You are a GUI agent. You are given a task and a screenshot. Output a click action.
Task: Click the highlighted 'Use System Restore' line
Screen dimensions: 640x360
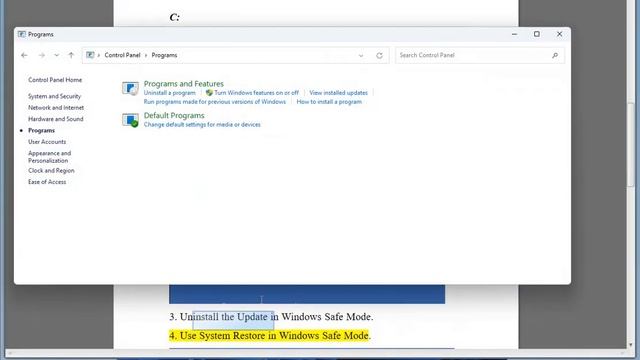pyautogui.click(x=270, y=336)
